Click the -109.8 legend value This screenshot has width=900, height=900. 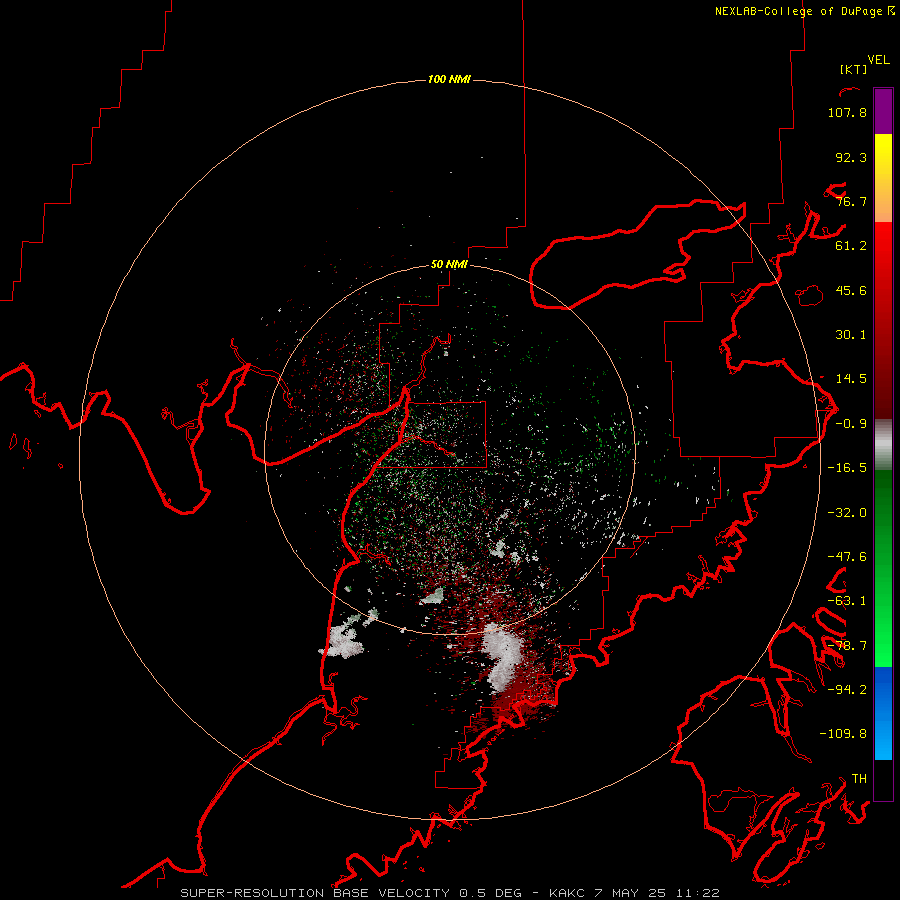coord(843,734)
